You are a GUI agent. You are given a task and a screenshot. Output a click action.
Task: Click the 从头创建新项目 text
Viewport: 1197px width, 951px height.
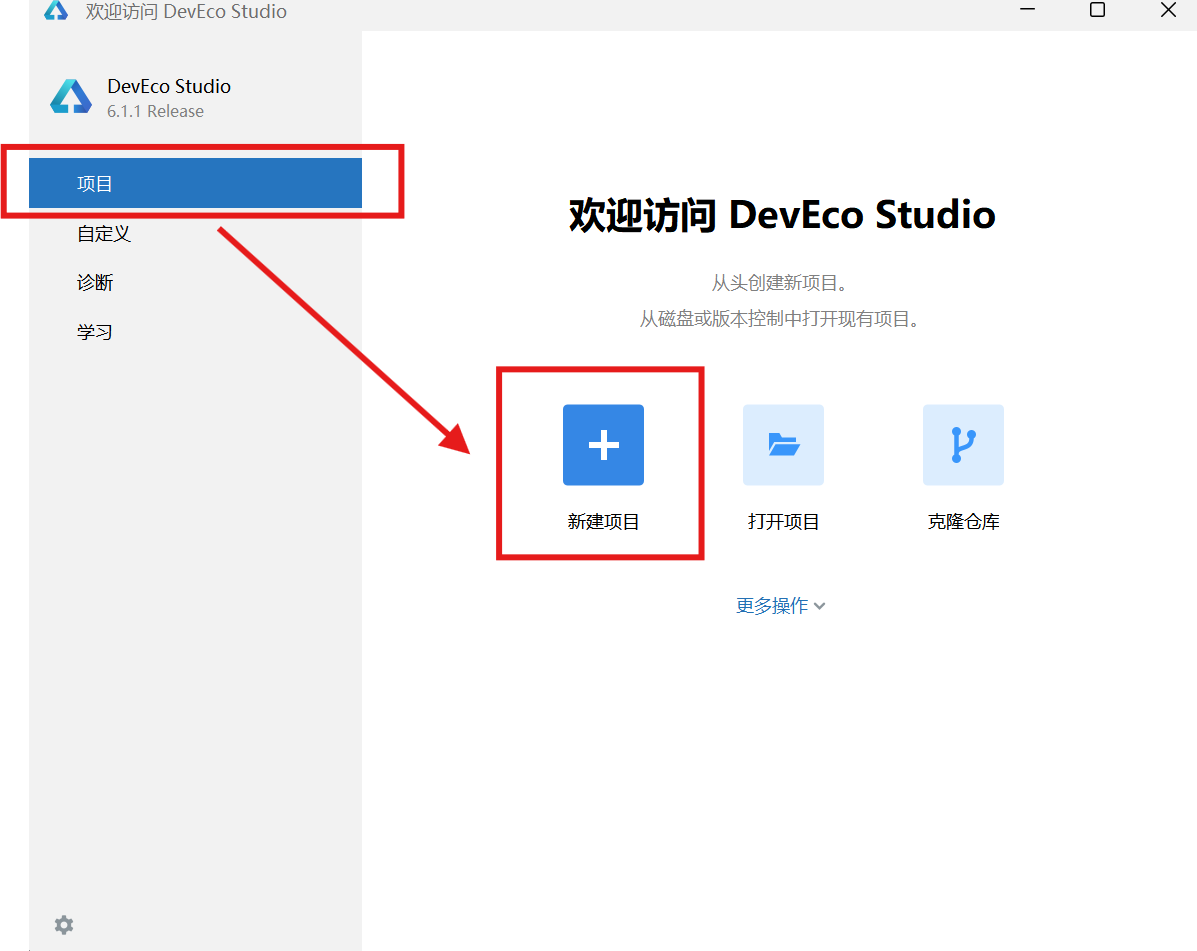pos(779,283)
